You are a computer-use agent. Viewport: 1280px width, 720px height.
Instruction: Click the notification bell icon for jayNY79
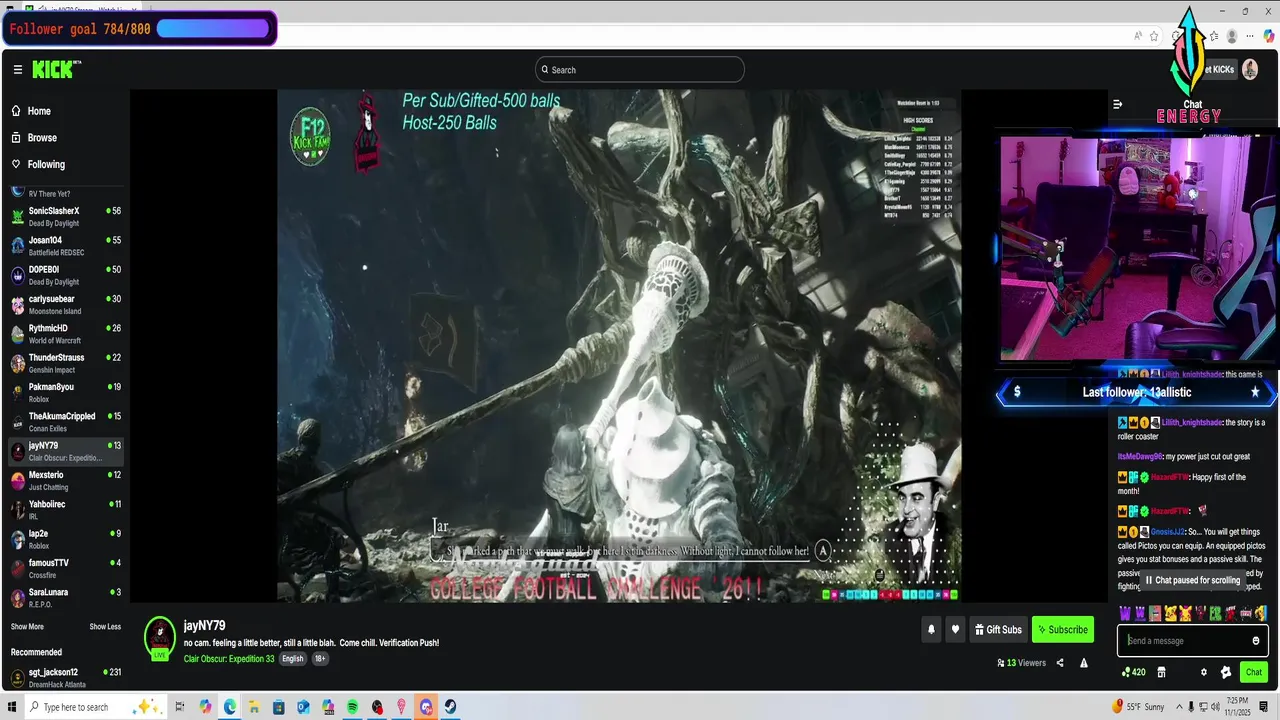931,630
